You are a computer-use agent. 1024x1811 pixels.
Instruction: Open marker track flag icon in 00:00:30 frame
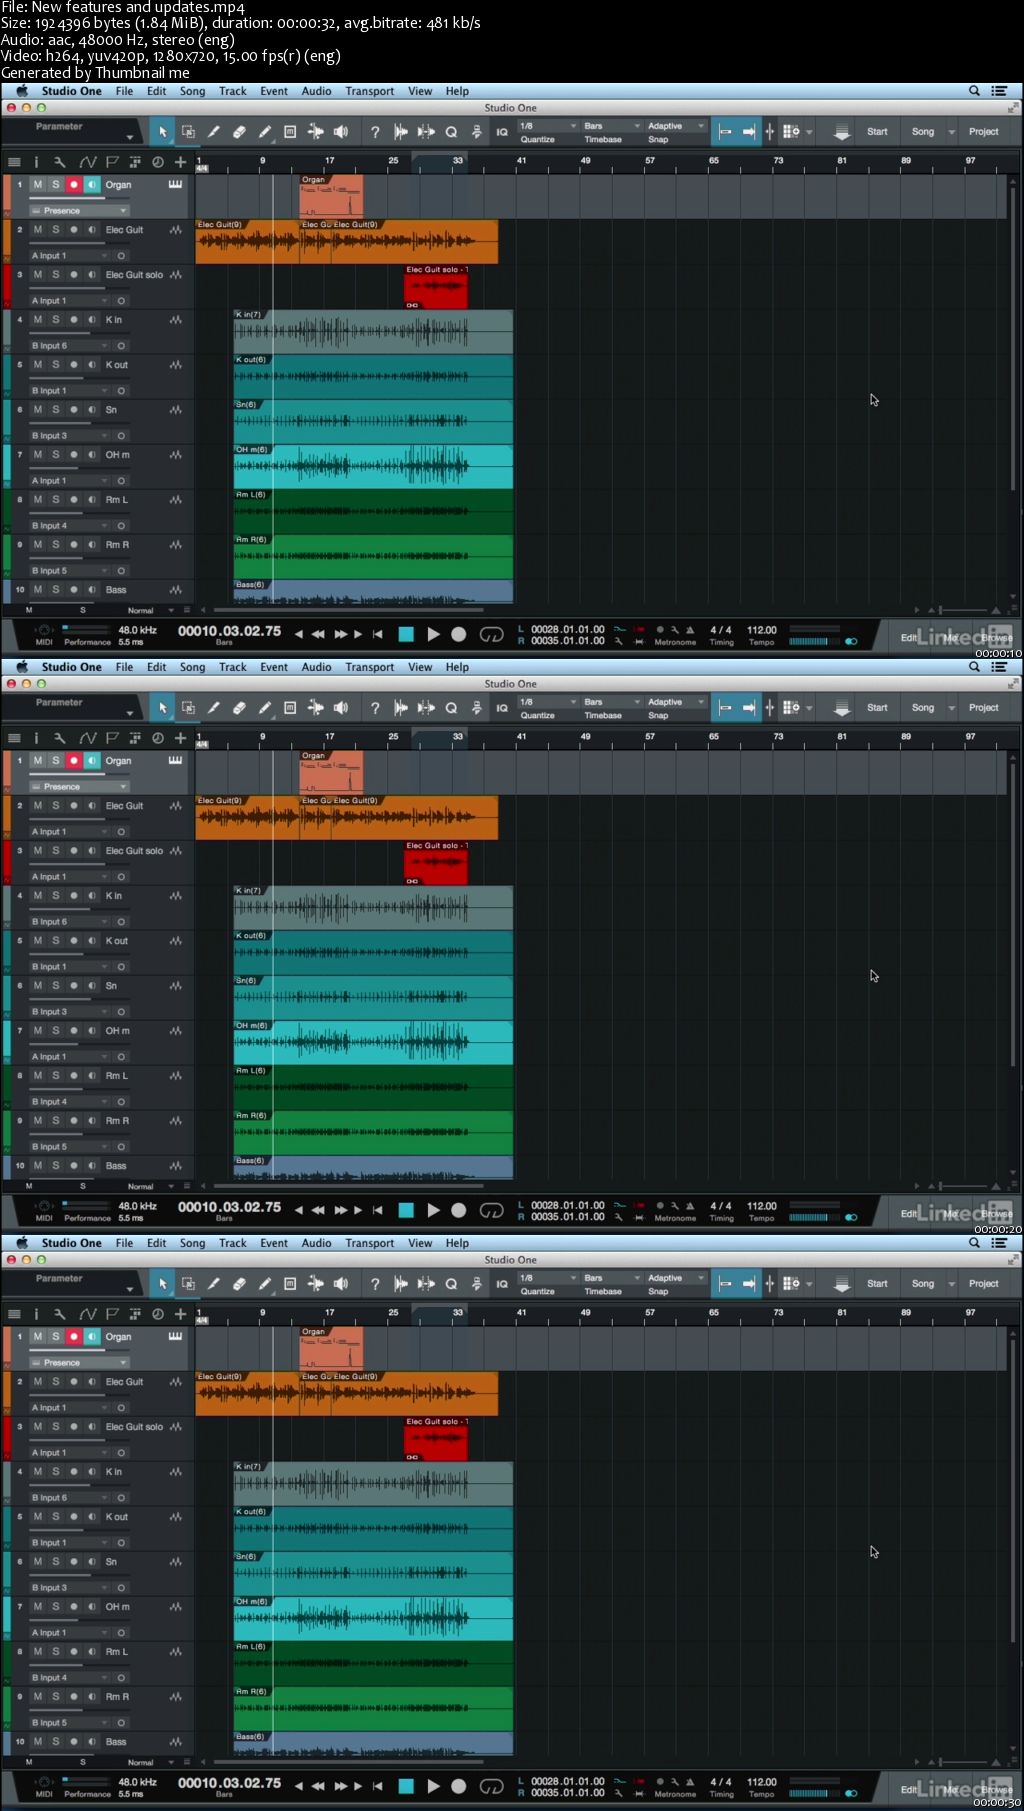[112, 1314]
